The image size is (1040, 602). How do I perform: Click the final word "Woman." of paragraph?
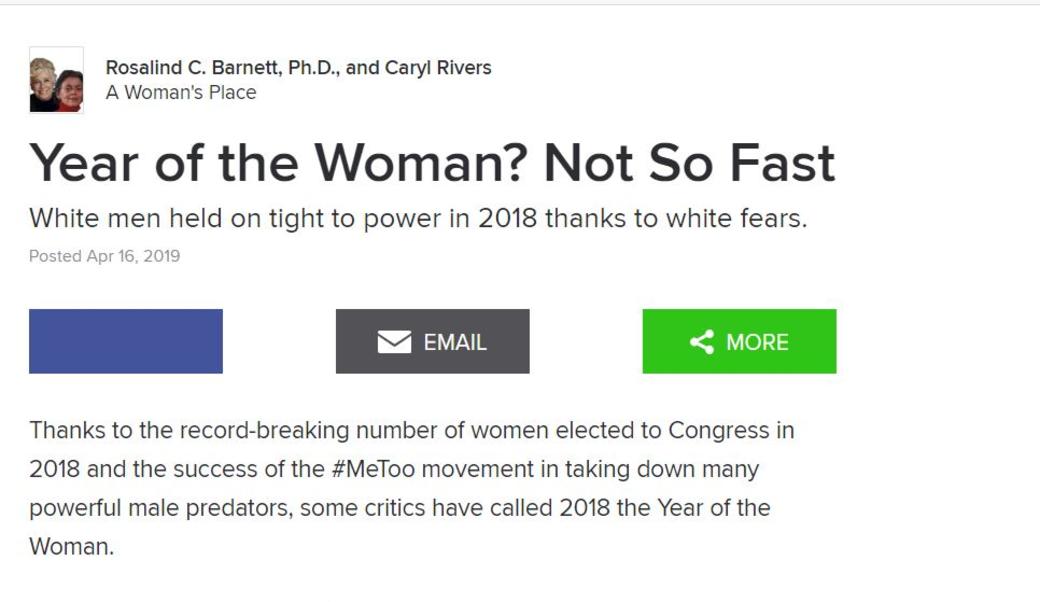[x=71, y=547]
